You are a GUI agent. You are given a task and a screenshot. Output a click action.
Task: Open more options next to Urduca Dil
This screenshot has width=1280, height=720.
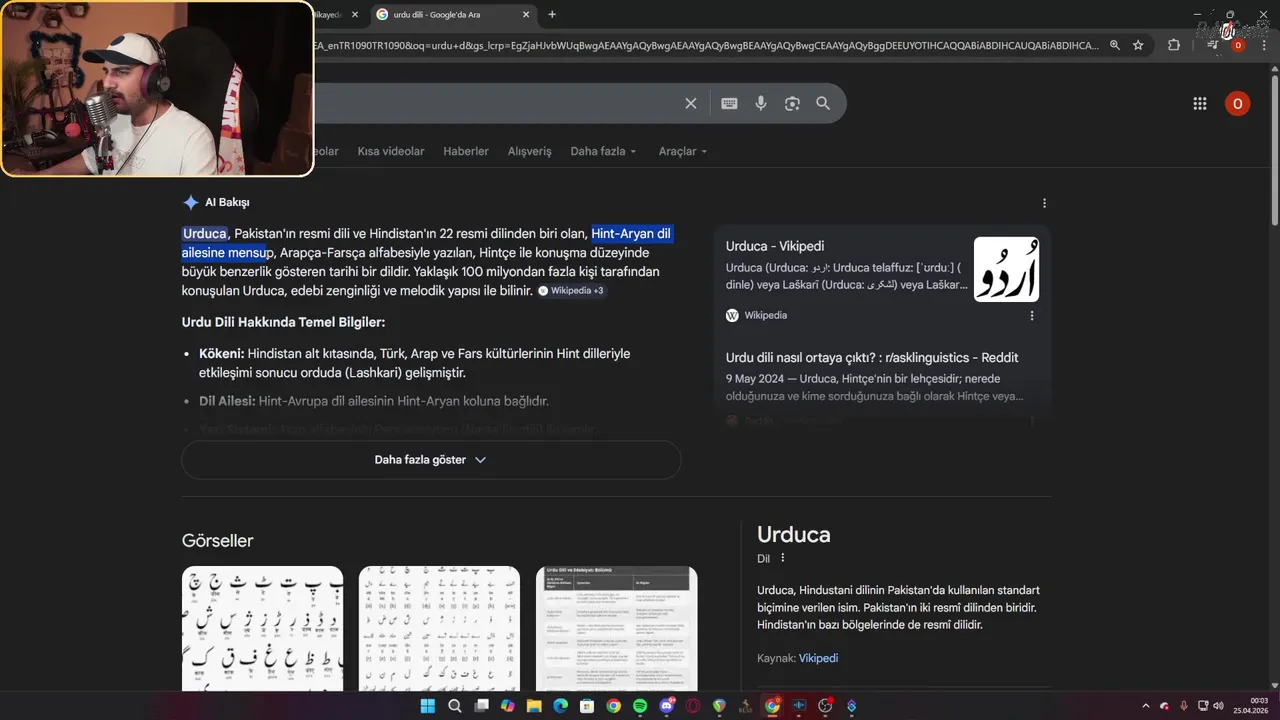[783, 558]
